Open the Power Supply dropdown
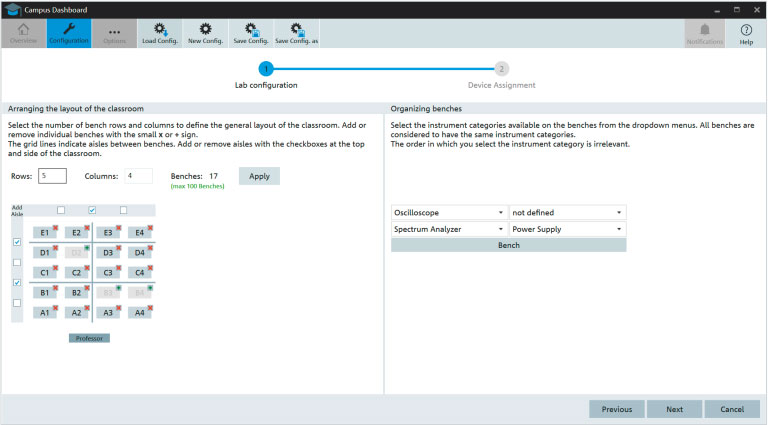 pyautogui.click(x=567, y=228)
